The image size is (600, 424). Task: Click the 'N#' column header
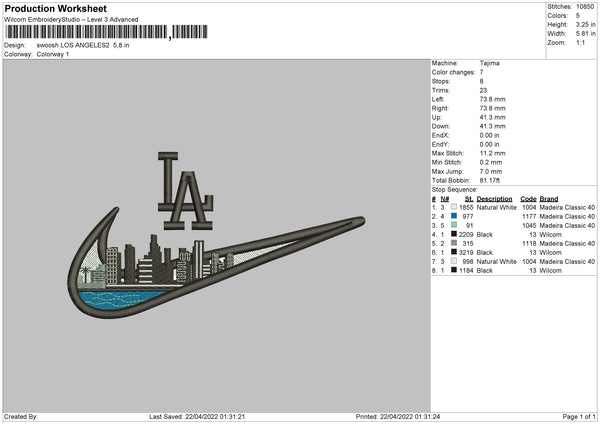click(445, 199)
